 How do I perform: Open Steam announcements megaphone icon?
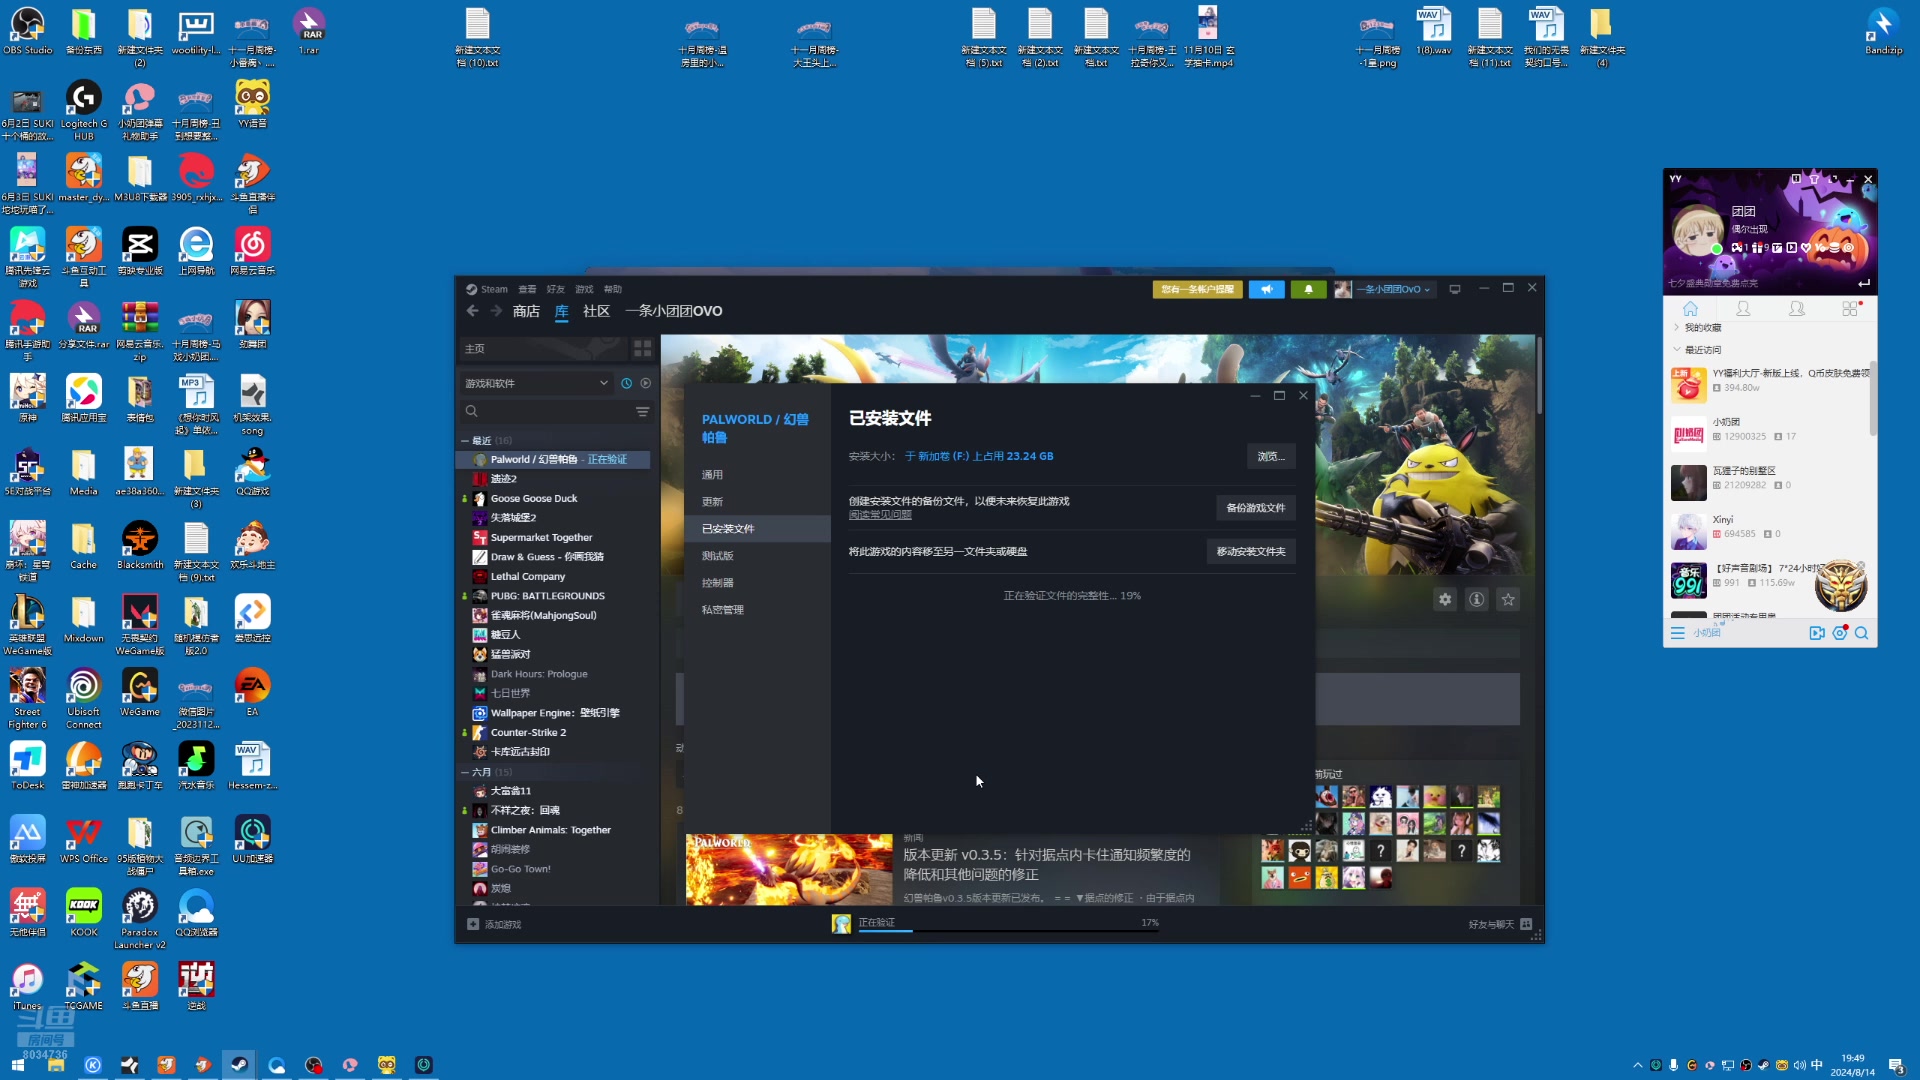click(1267, 289)
